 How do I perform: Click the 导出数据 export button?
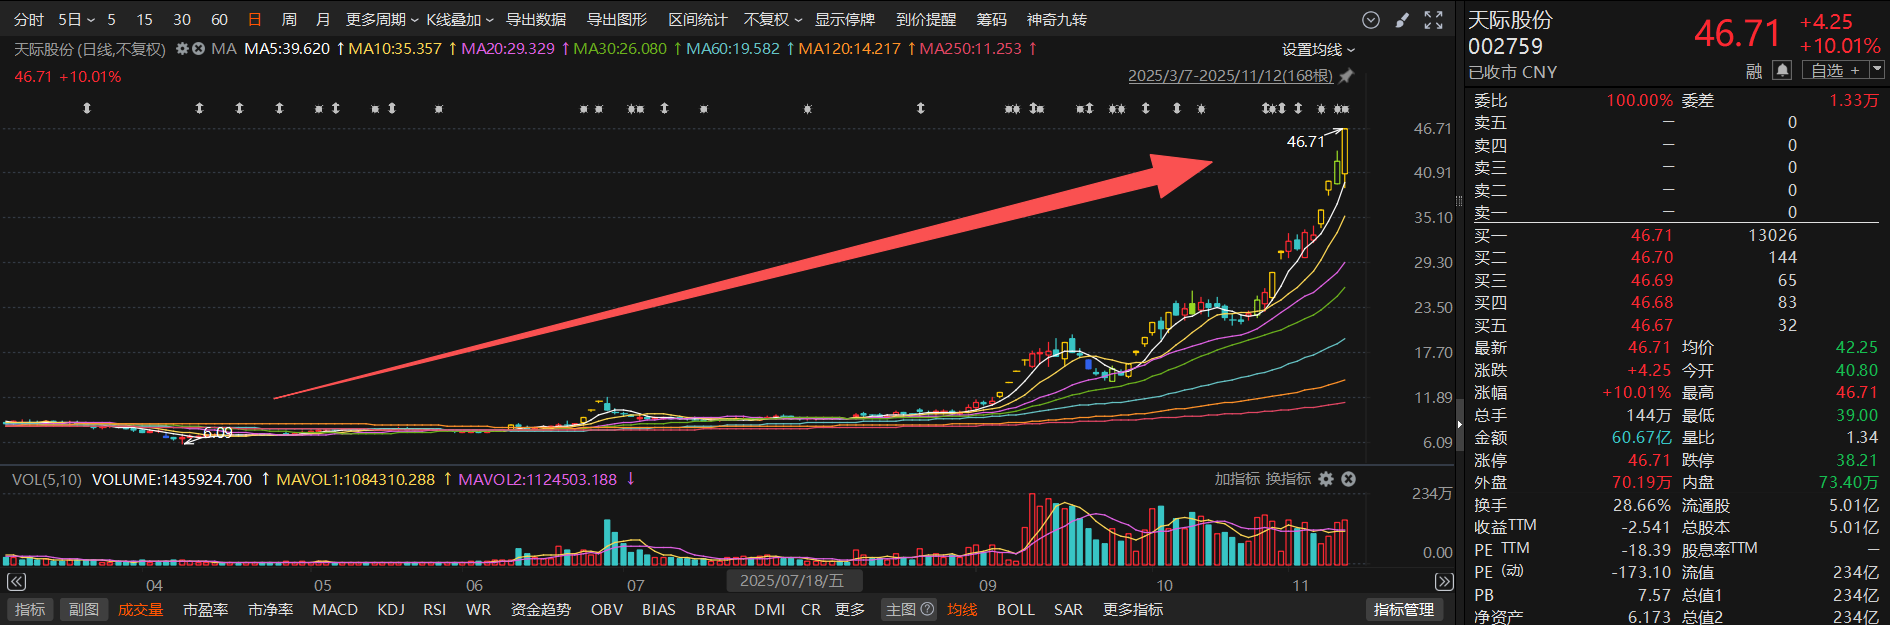[536, 19]
